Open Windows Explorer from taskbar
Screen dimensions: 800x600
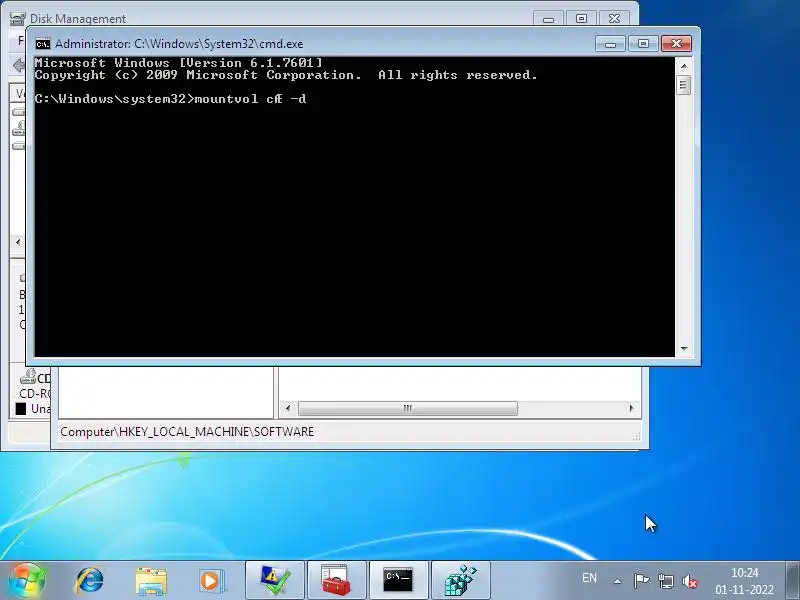pos(151,581)
